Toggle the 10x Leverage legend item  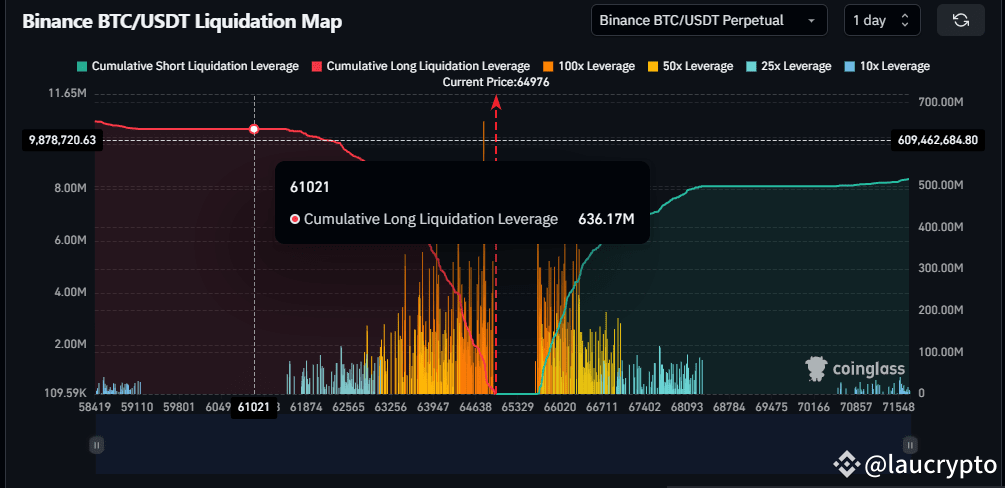pos(887,66)
